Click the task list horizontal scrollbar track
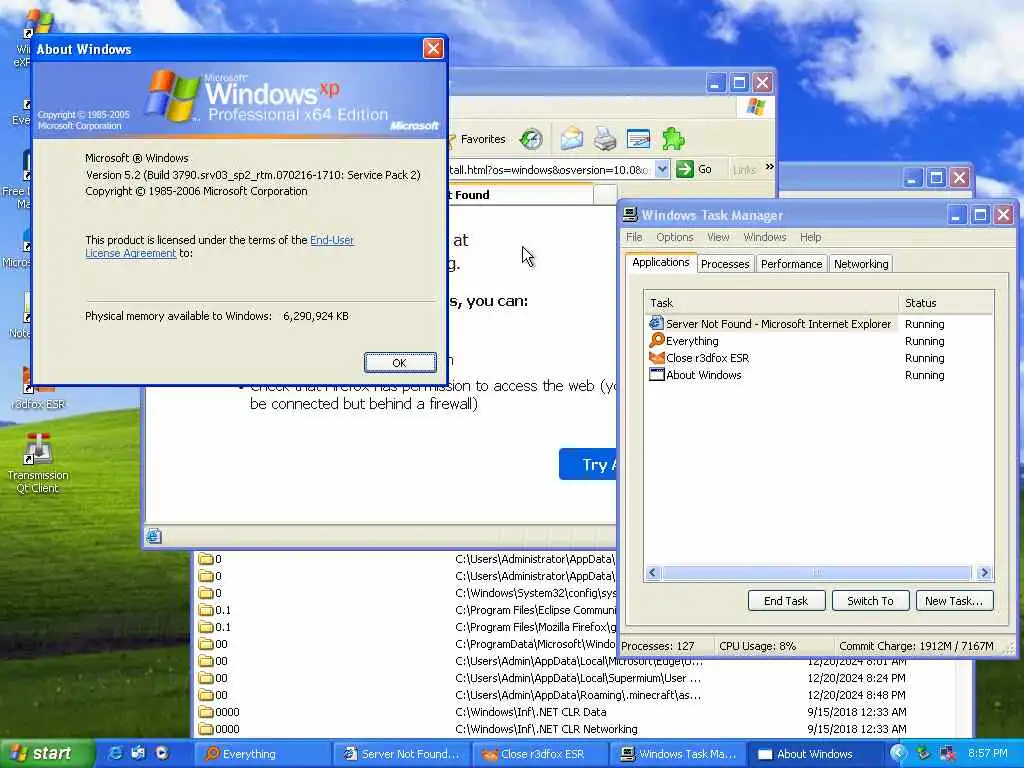 pos(817,573)
